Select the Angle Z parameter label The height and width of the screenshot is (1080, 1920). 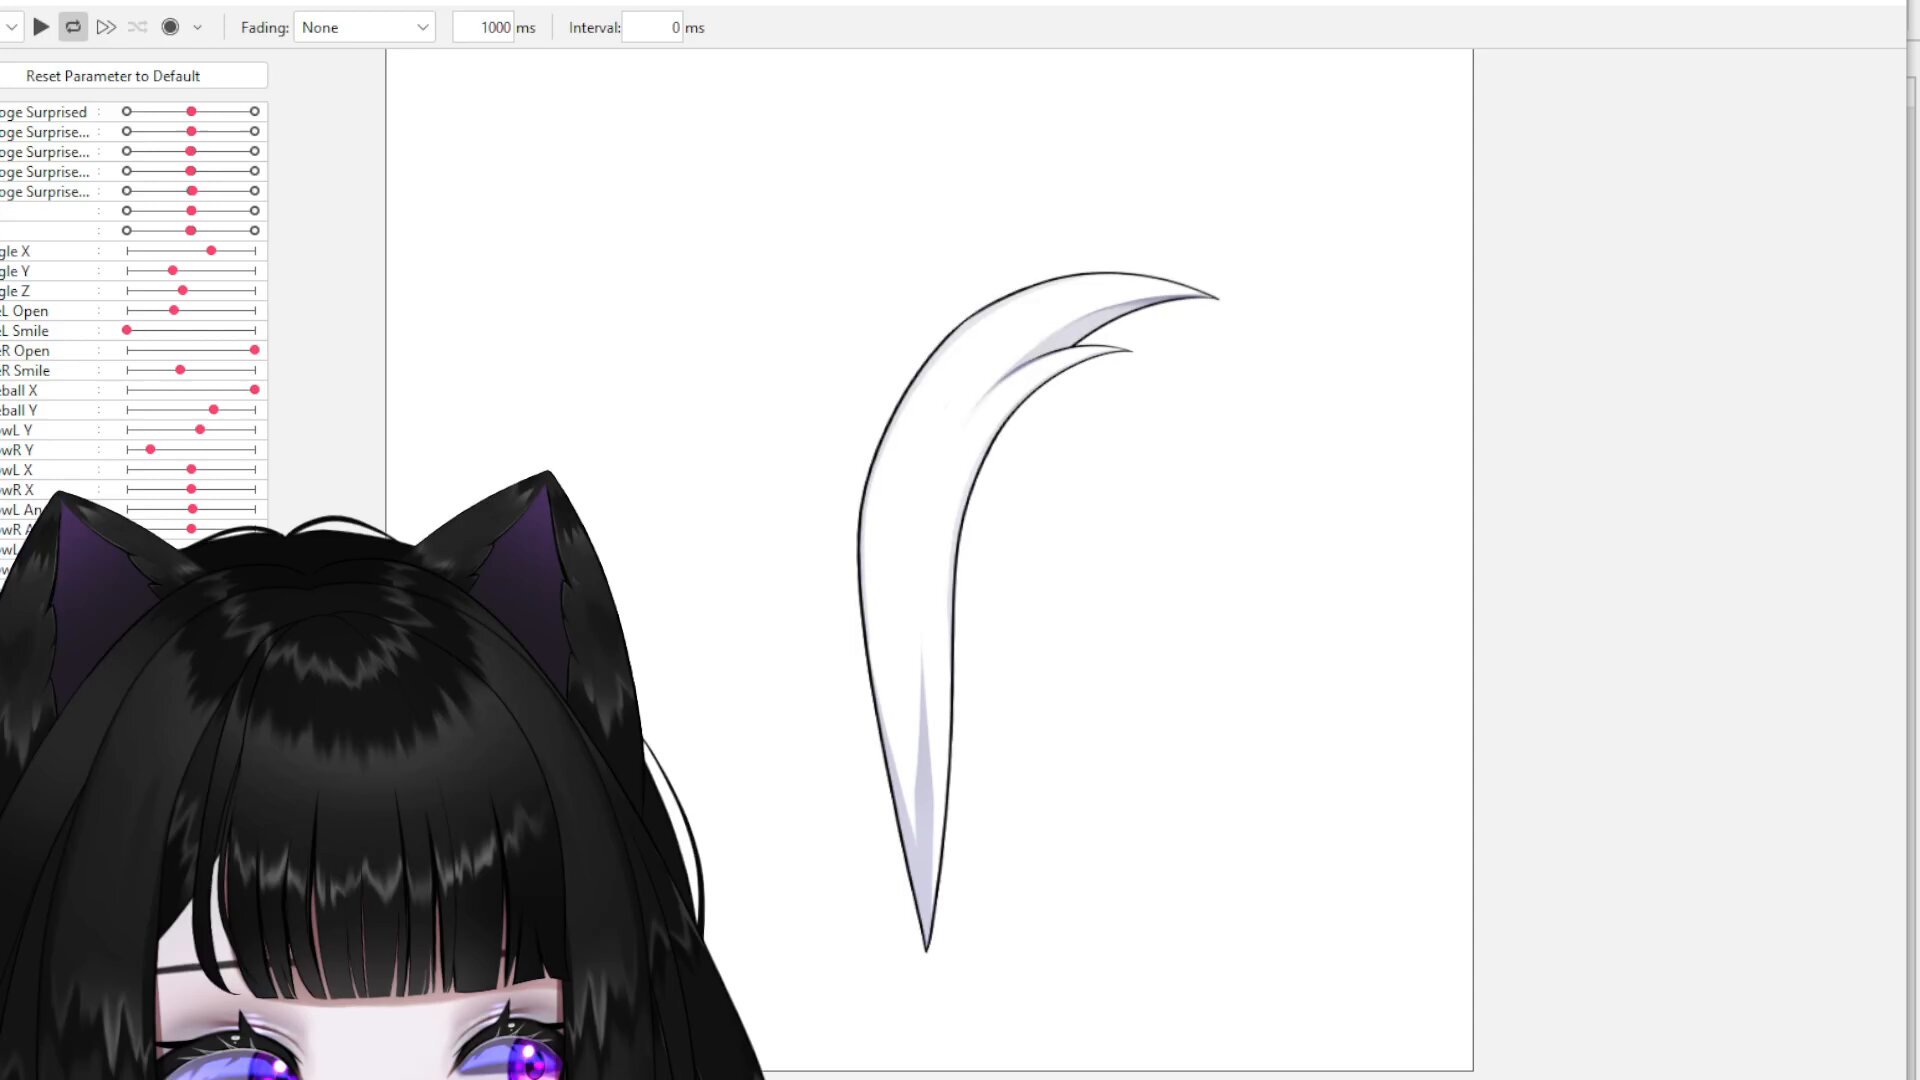[x=15, y=291]
